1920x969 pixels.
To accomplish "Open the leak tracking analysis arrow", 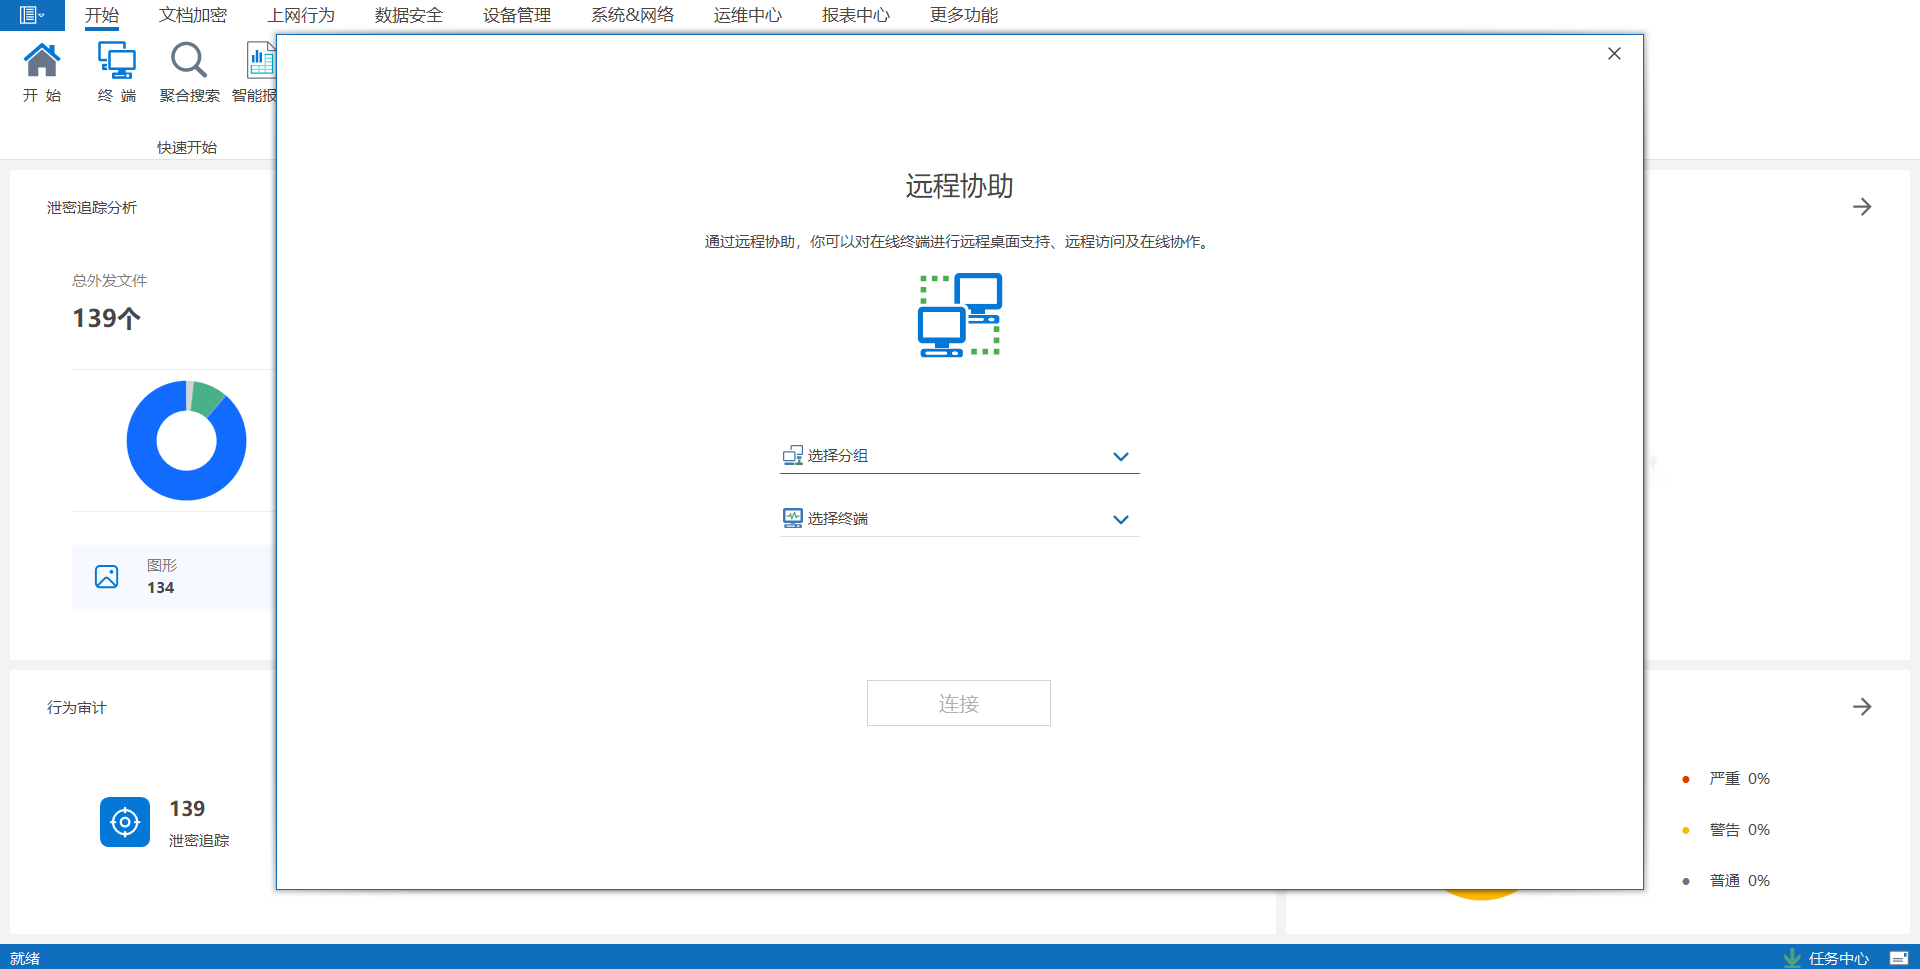I will click(x=1861, y=207).
